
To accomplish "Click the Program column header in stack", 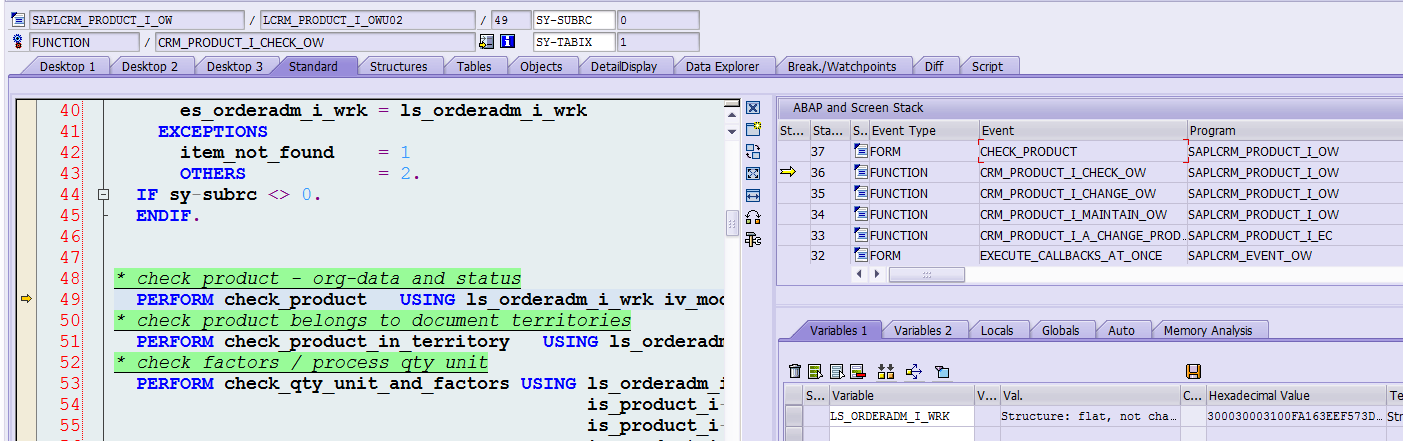I will pyautogui.click(x=1294, y=130).
